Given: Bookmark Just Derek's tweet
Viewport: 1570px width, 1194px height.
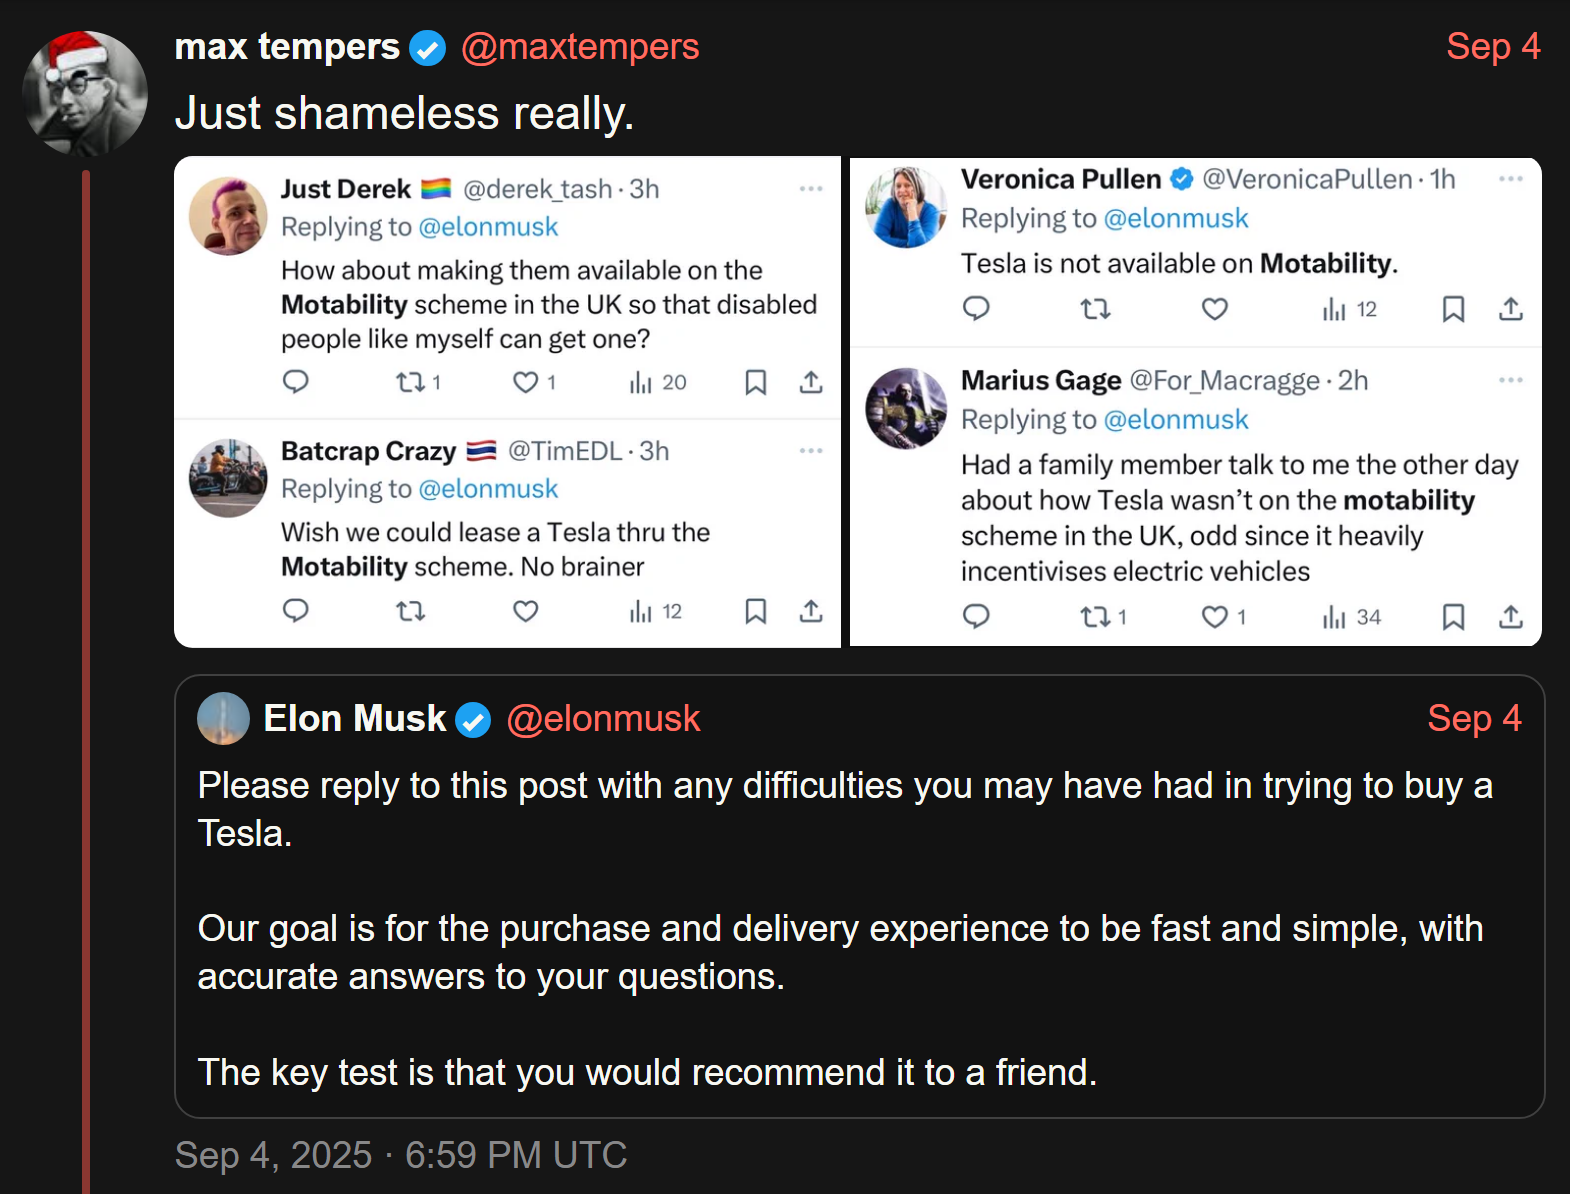Looking at the screenshot, I should point(756,382).
